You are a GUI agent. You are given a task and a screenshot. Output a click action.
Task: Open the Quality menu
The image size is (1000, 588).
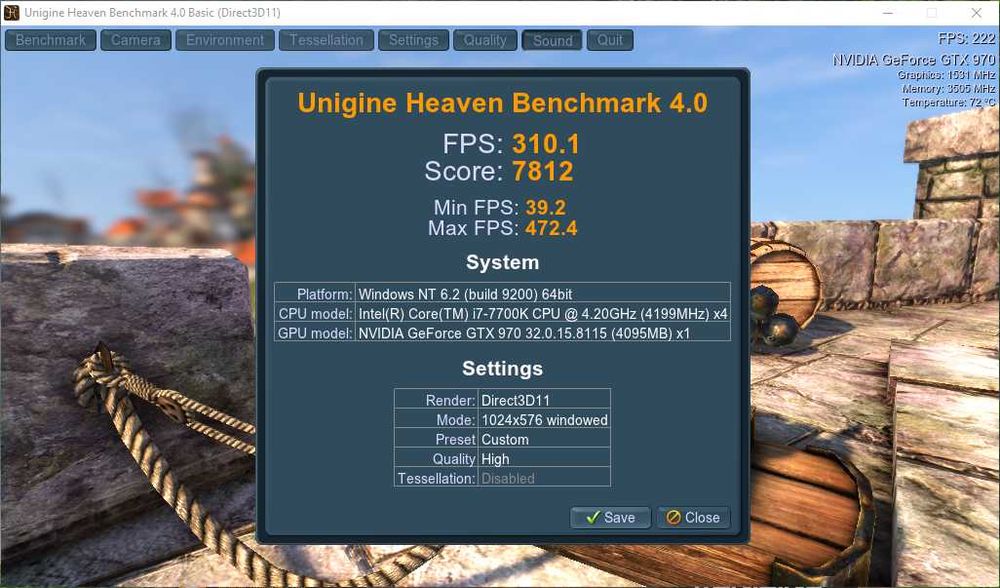point(485,40)
